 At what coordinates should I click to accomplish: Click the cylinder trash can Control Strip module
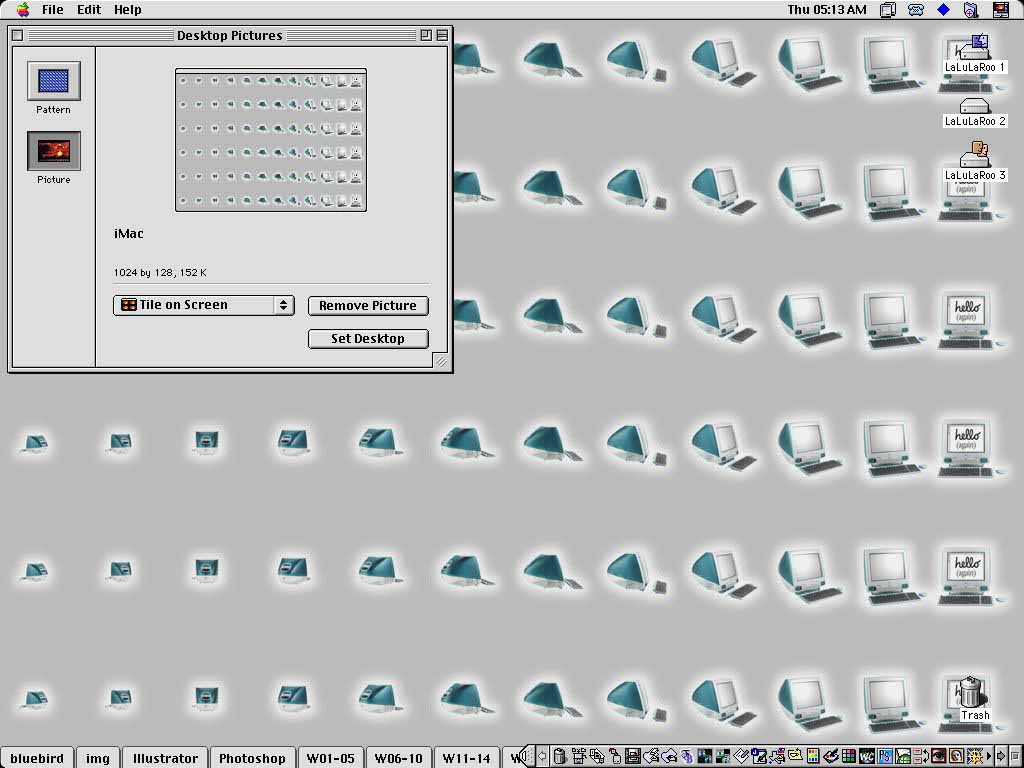[x=560, y=756]
